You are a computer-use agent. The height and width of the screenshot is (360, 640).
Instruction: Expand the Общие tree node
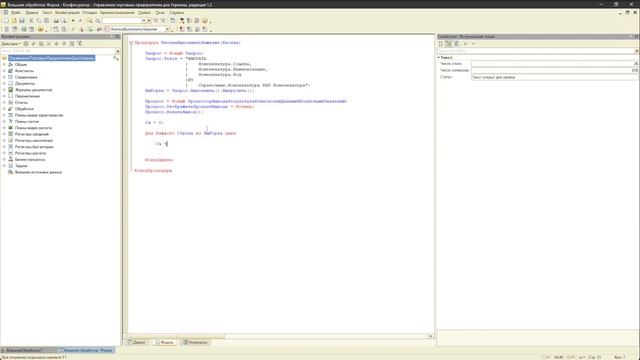click(x=4, y=64)
